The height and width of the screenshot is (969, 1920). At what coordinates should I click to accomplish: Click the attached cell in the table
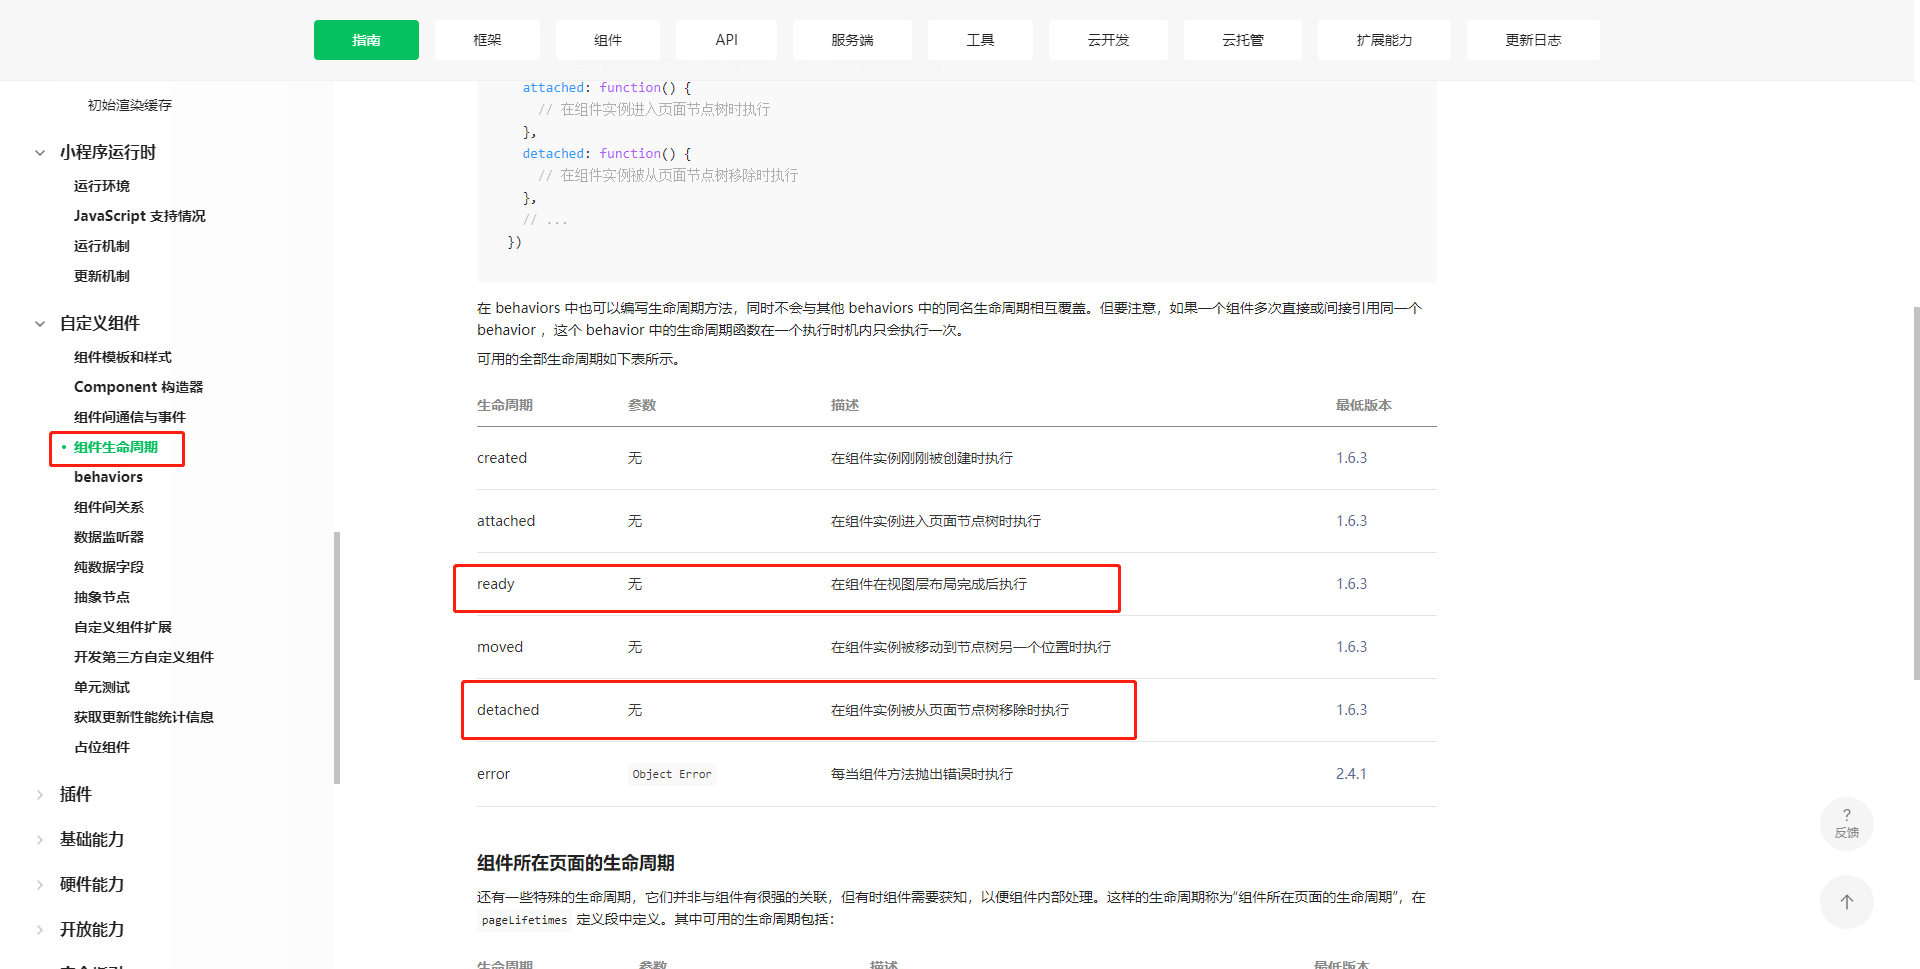click(x=505, y=521)
